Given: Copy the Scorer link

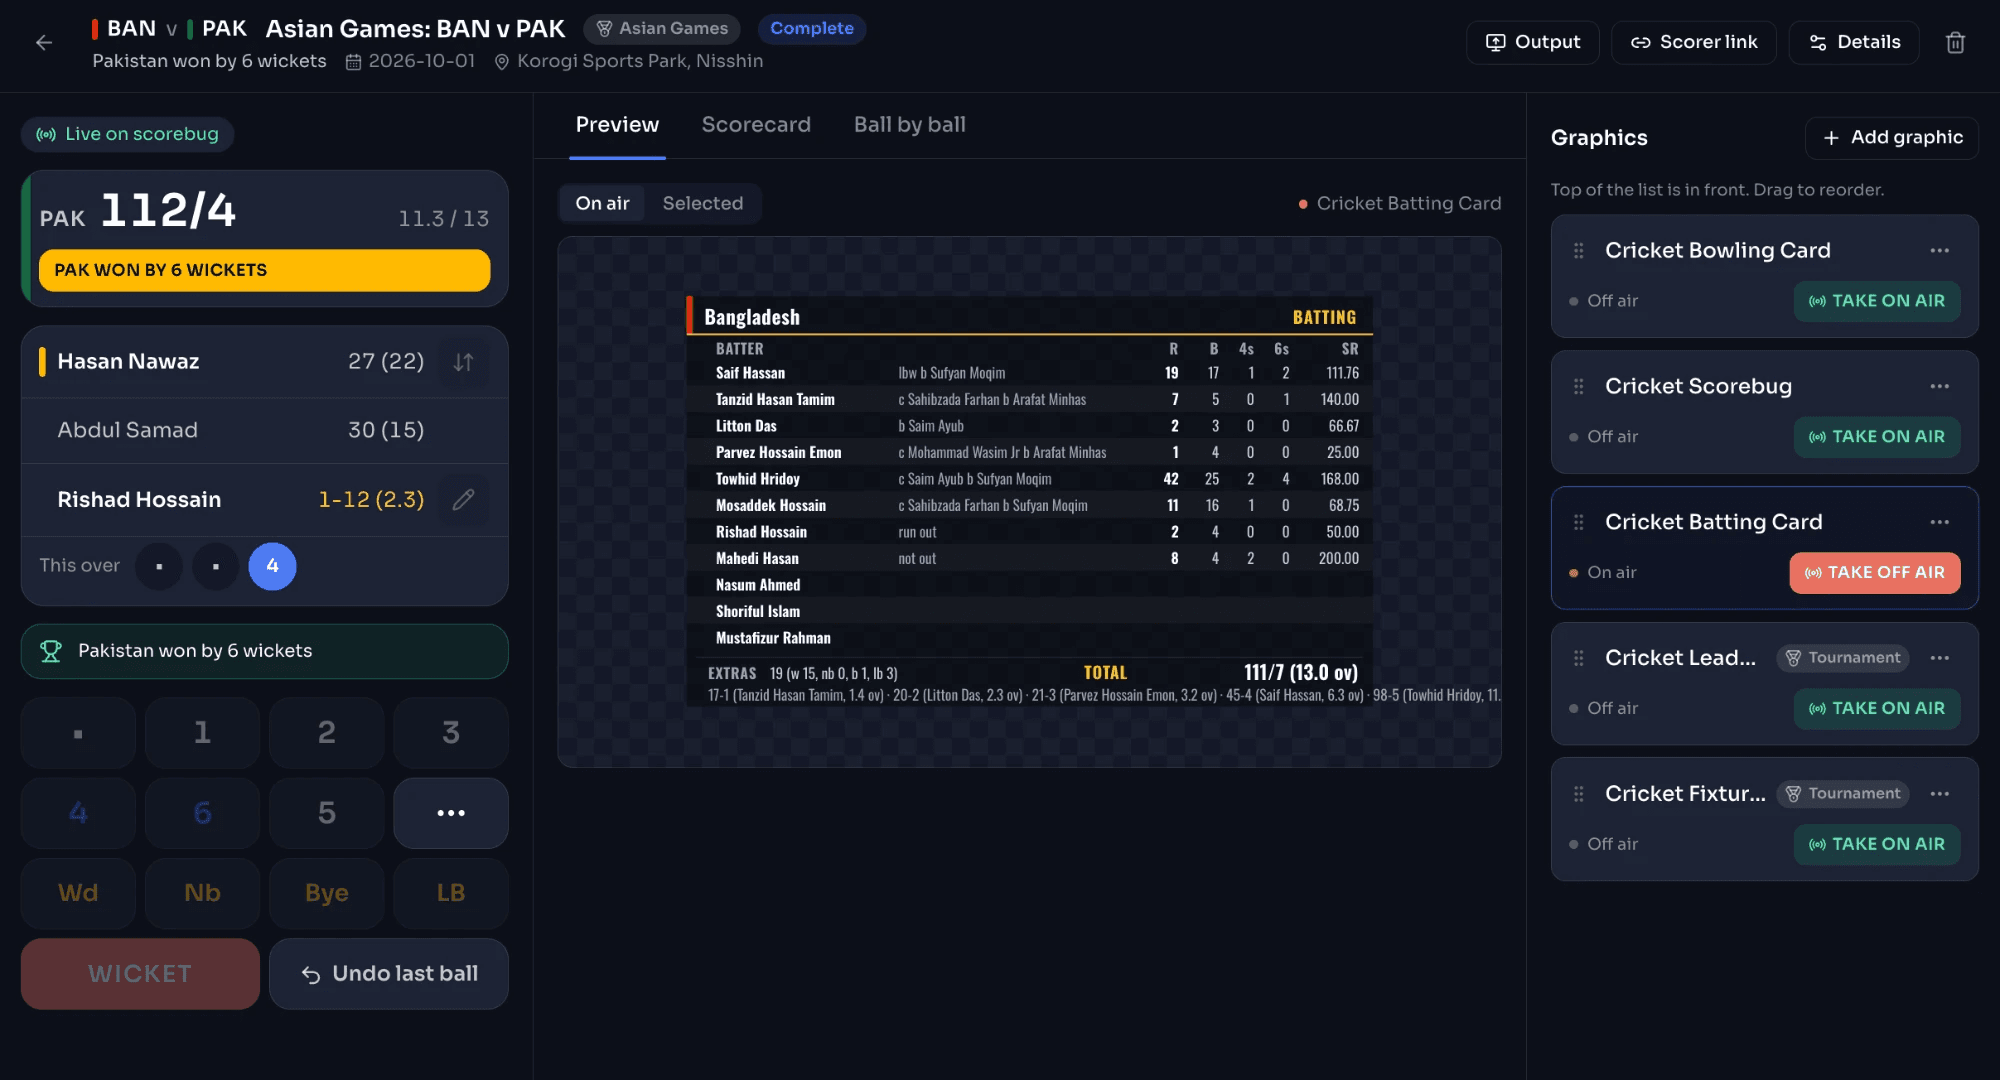Looking at the screenshot, I should (1694, 42).
